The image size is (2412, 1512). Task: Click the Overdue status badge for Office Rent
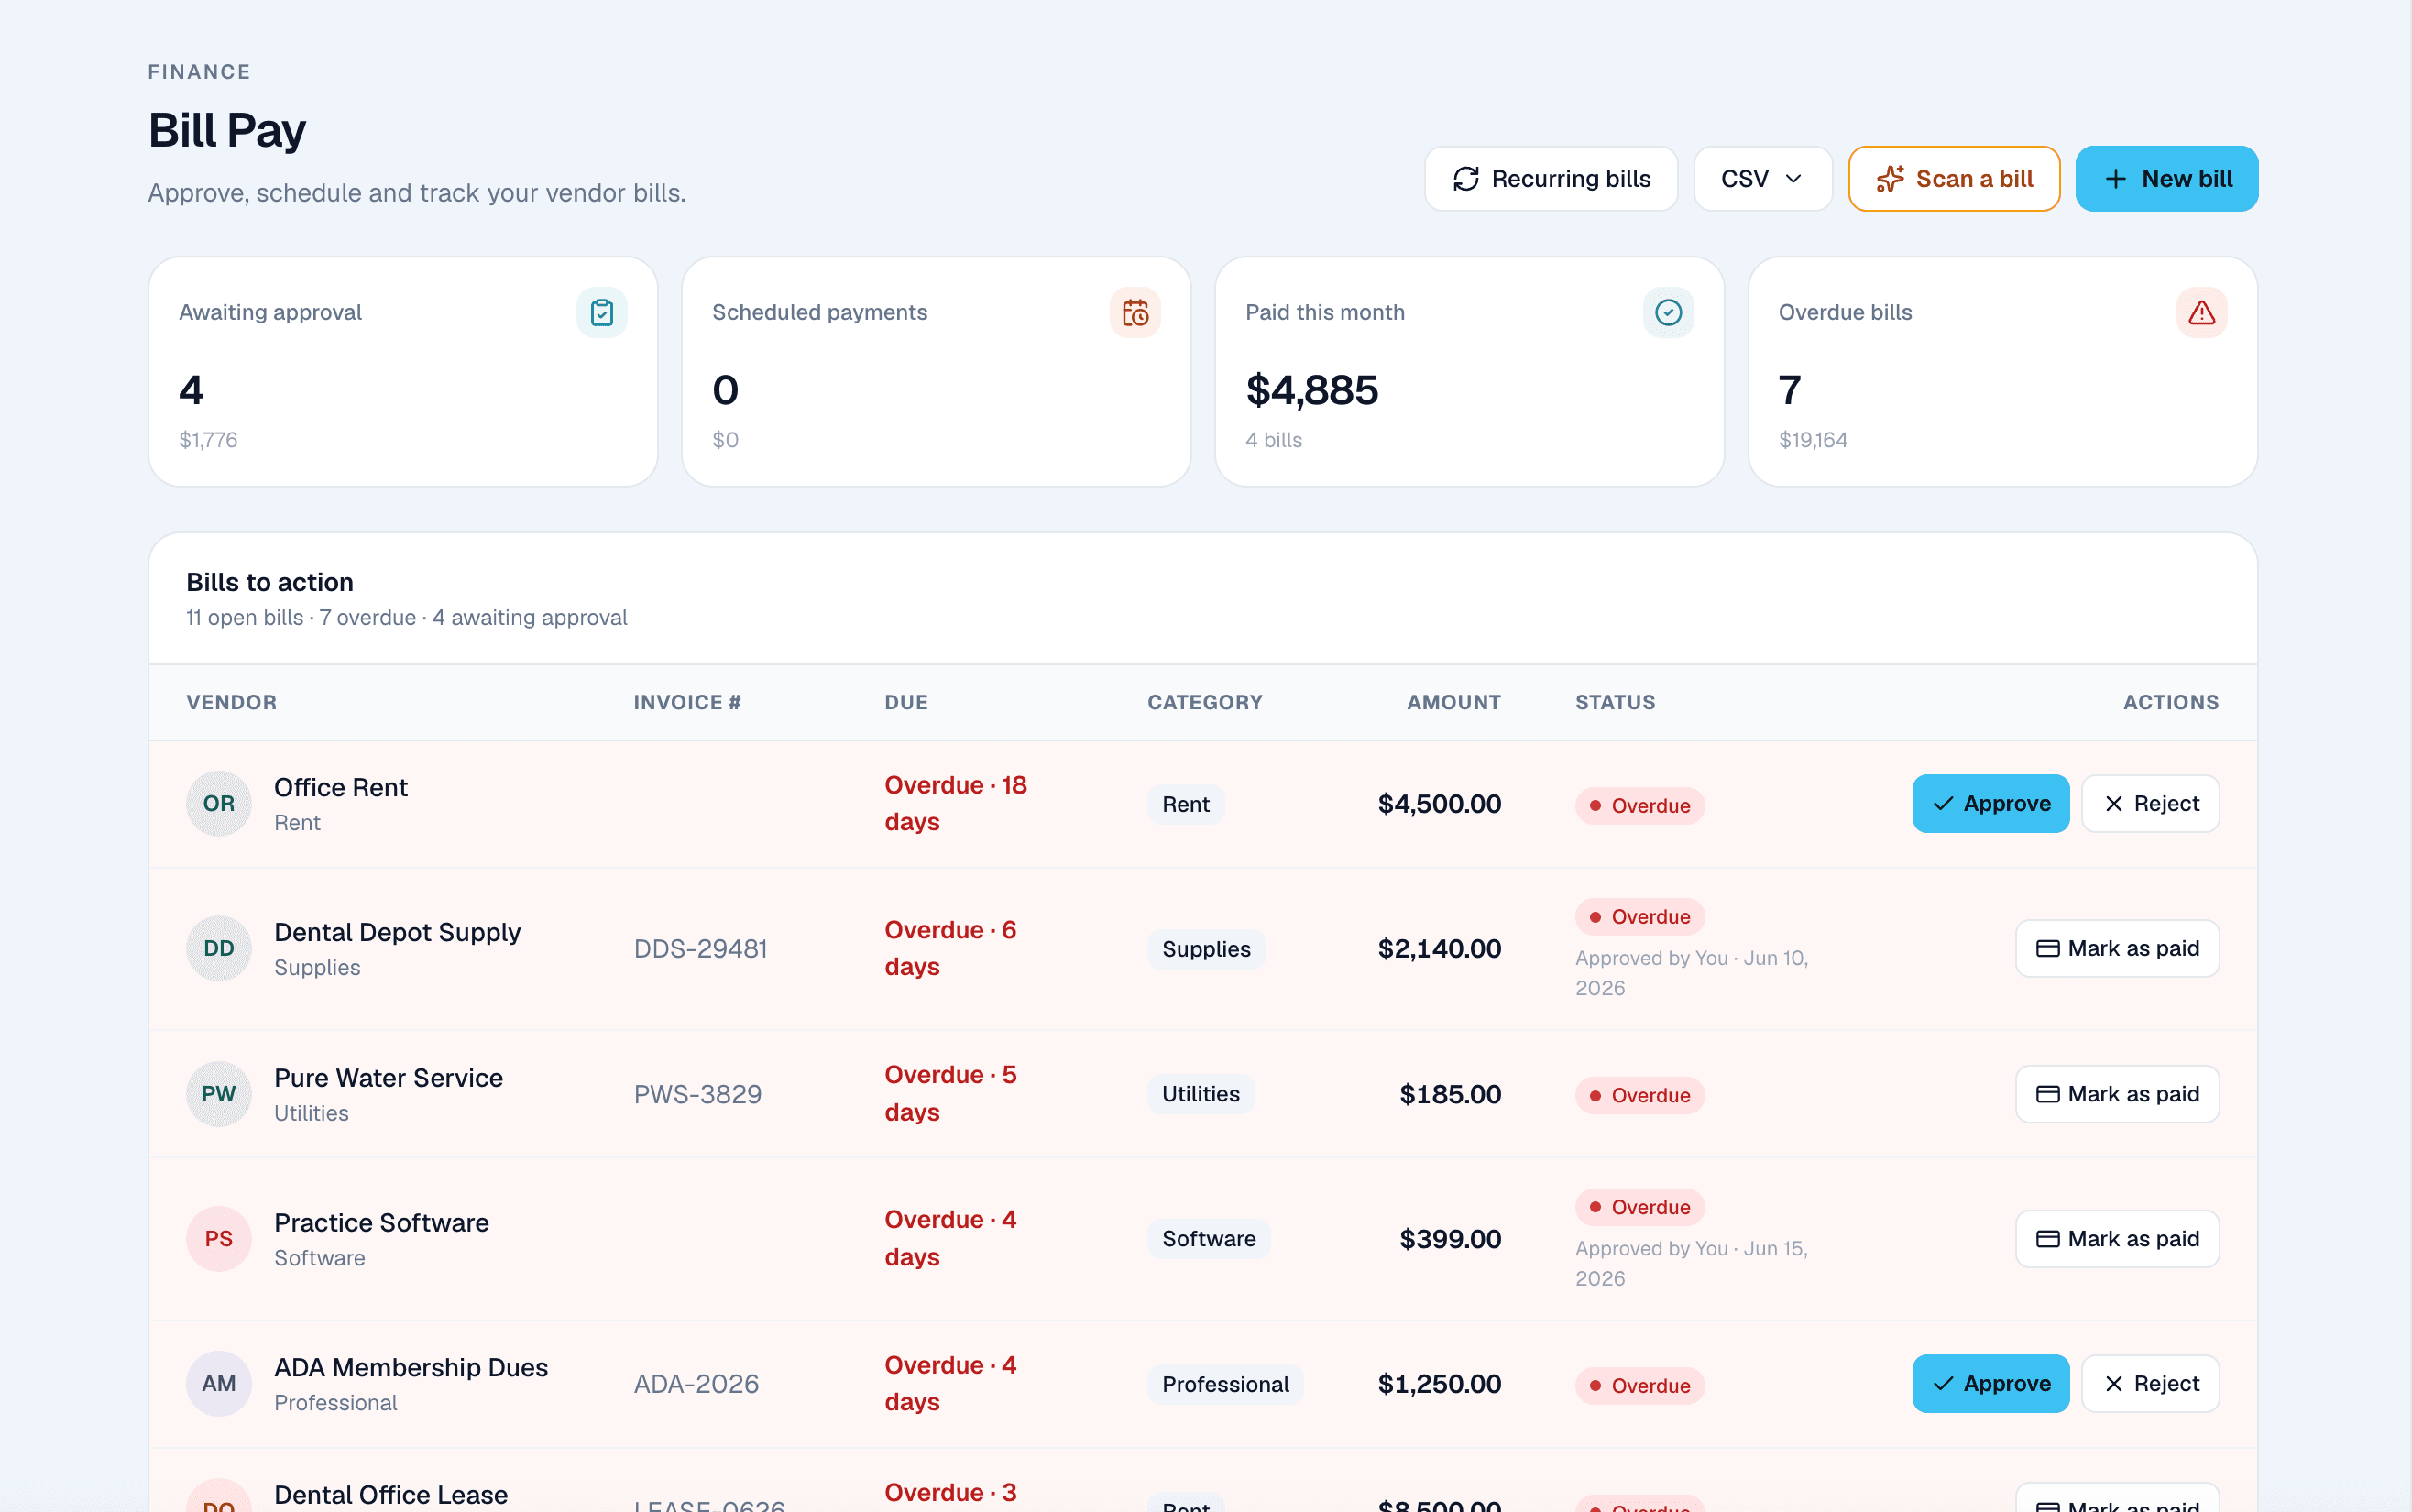[1640, 806]
